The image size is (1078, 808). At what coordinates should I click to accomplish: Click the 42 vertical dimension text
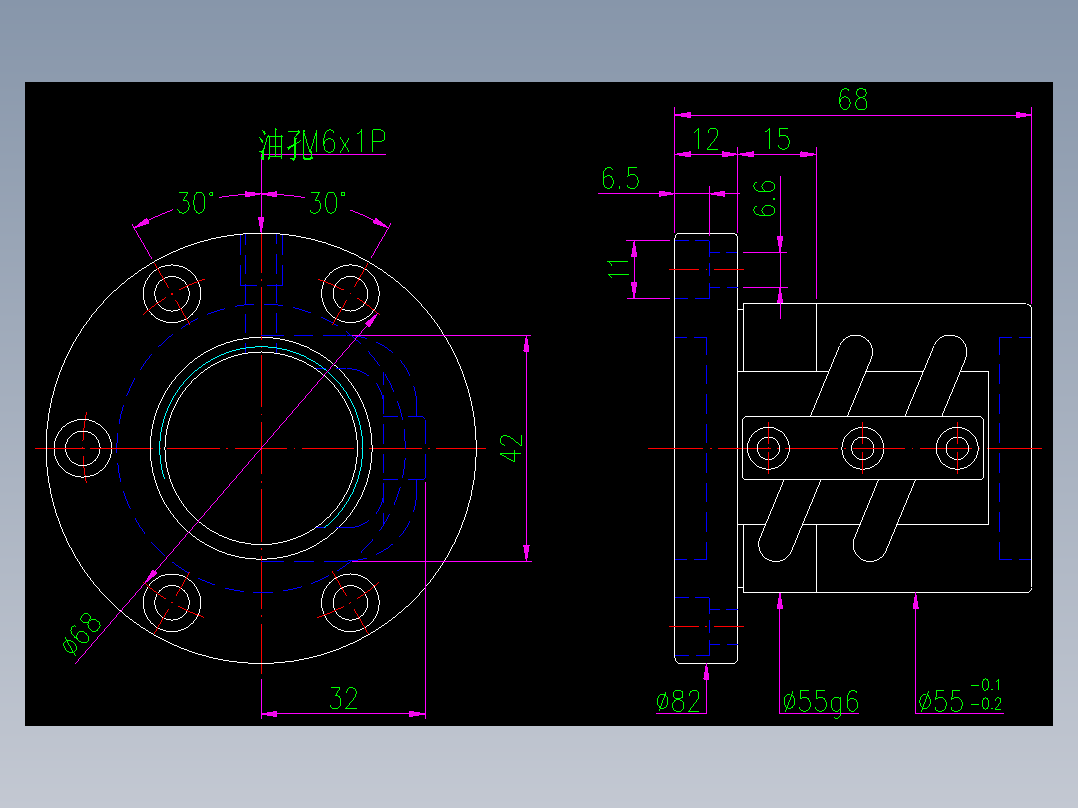tap(510, 449)
